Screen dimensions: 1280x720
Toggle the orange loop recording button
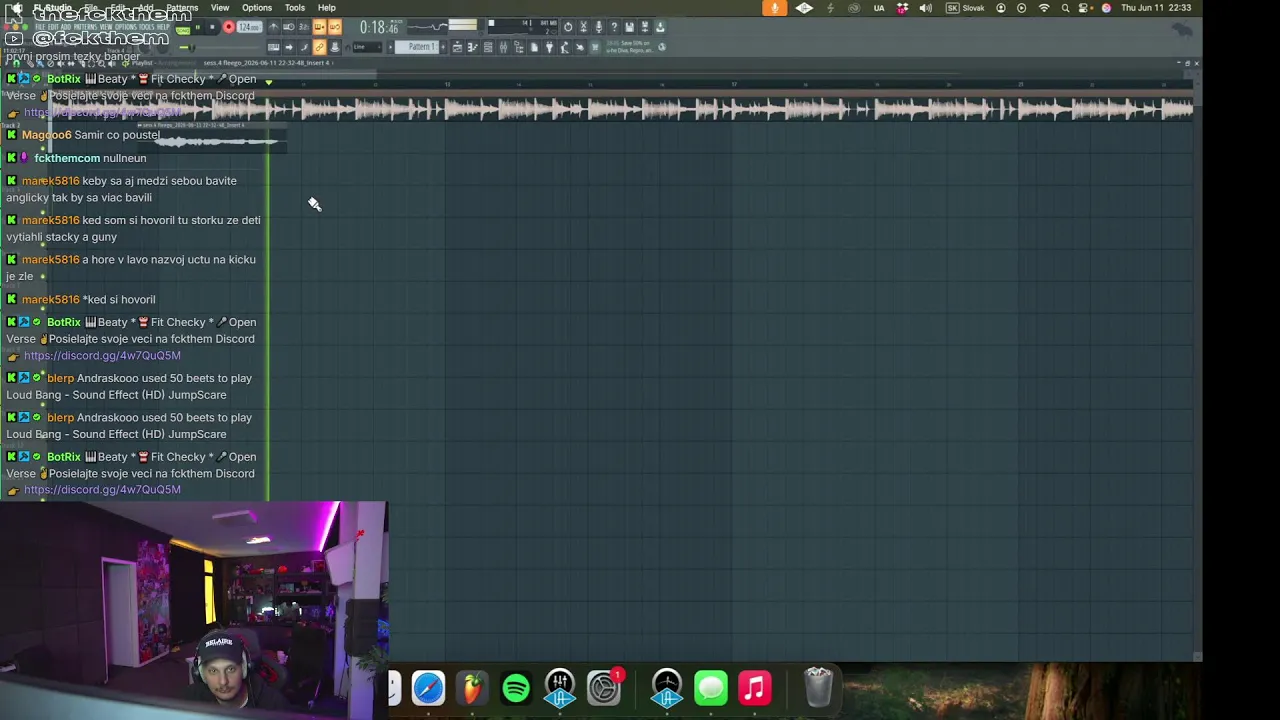[335, 27]
